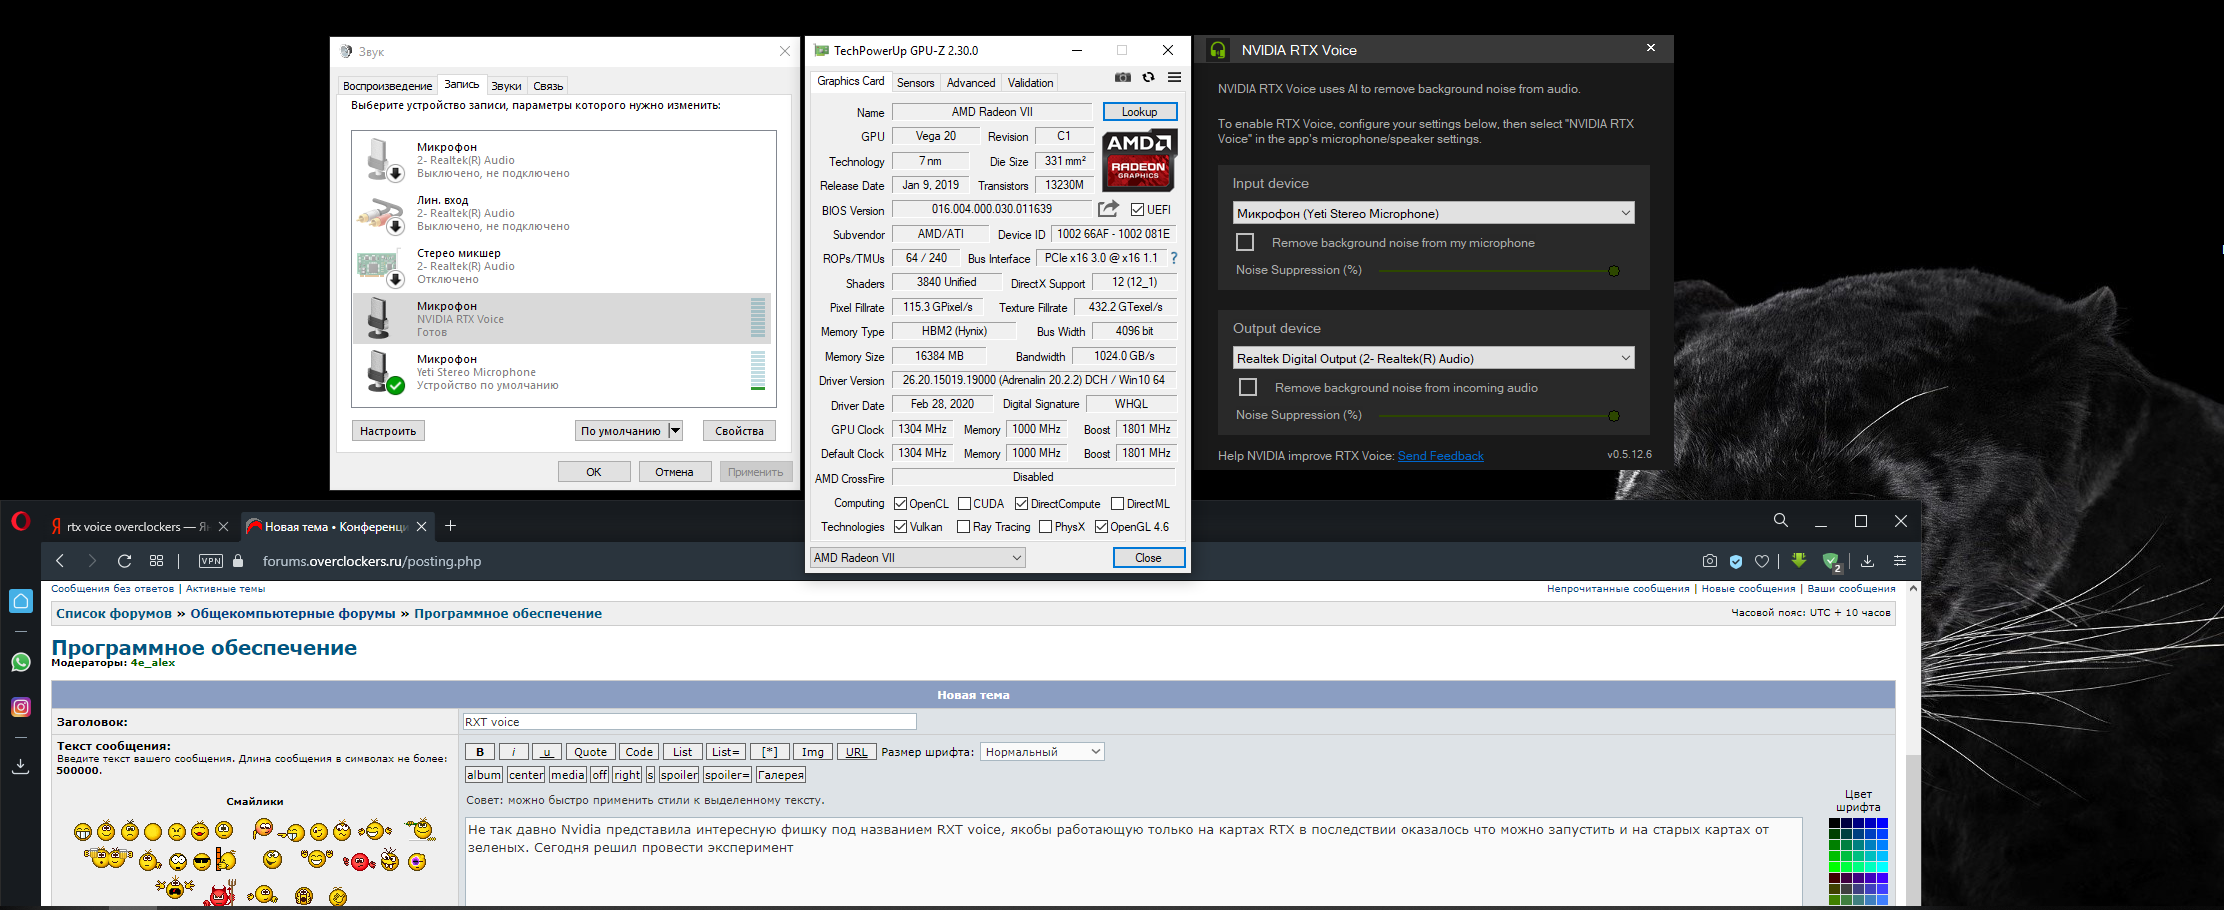Enable noise removal from incoming audio
Image resolution: width=2224 pixels, height=910 pixels.
pos(1248,387)
